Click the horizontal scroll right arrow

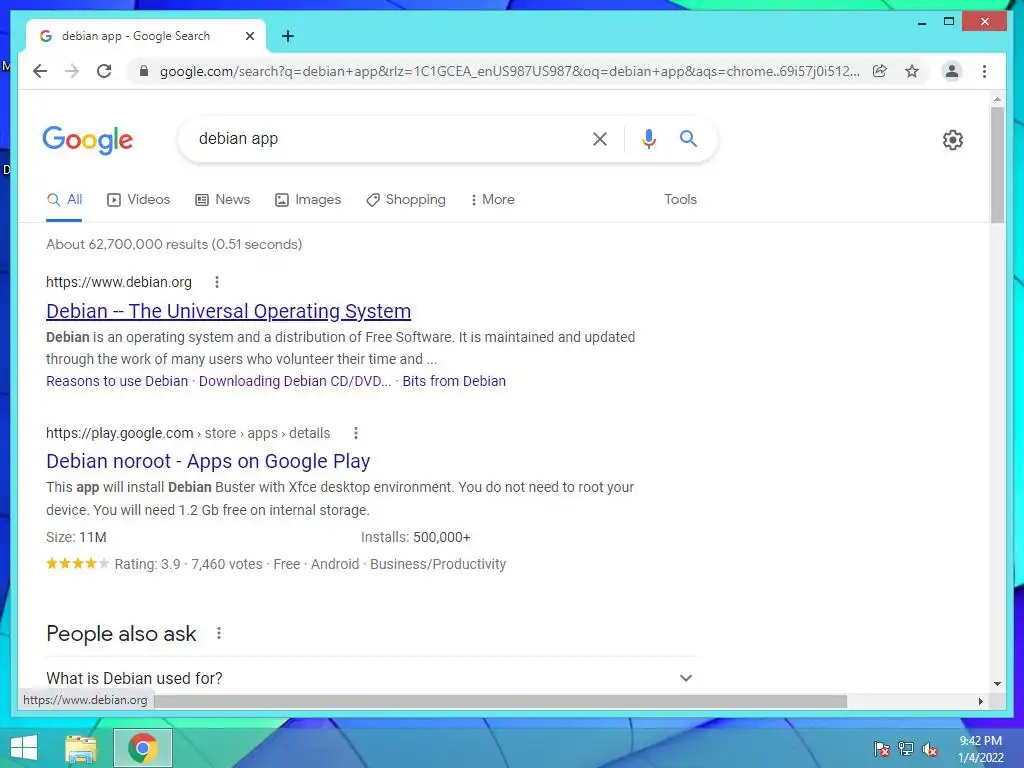tap(980, 701)
